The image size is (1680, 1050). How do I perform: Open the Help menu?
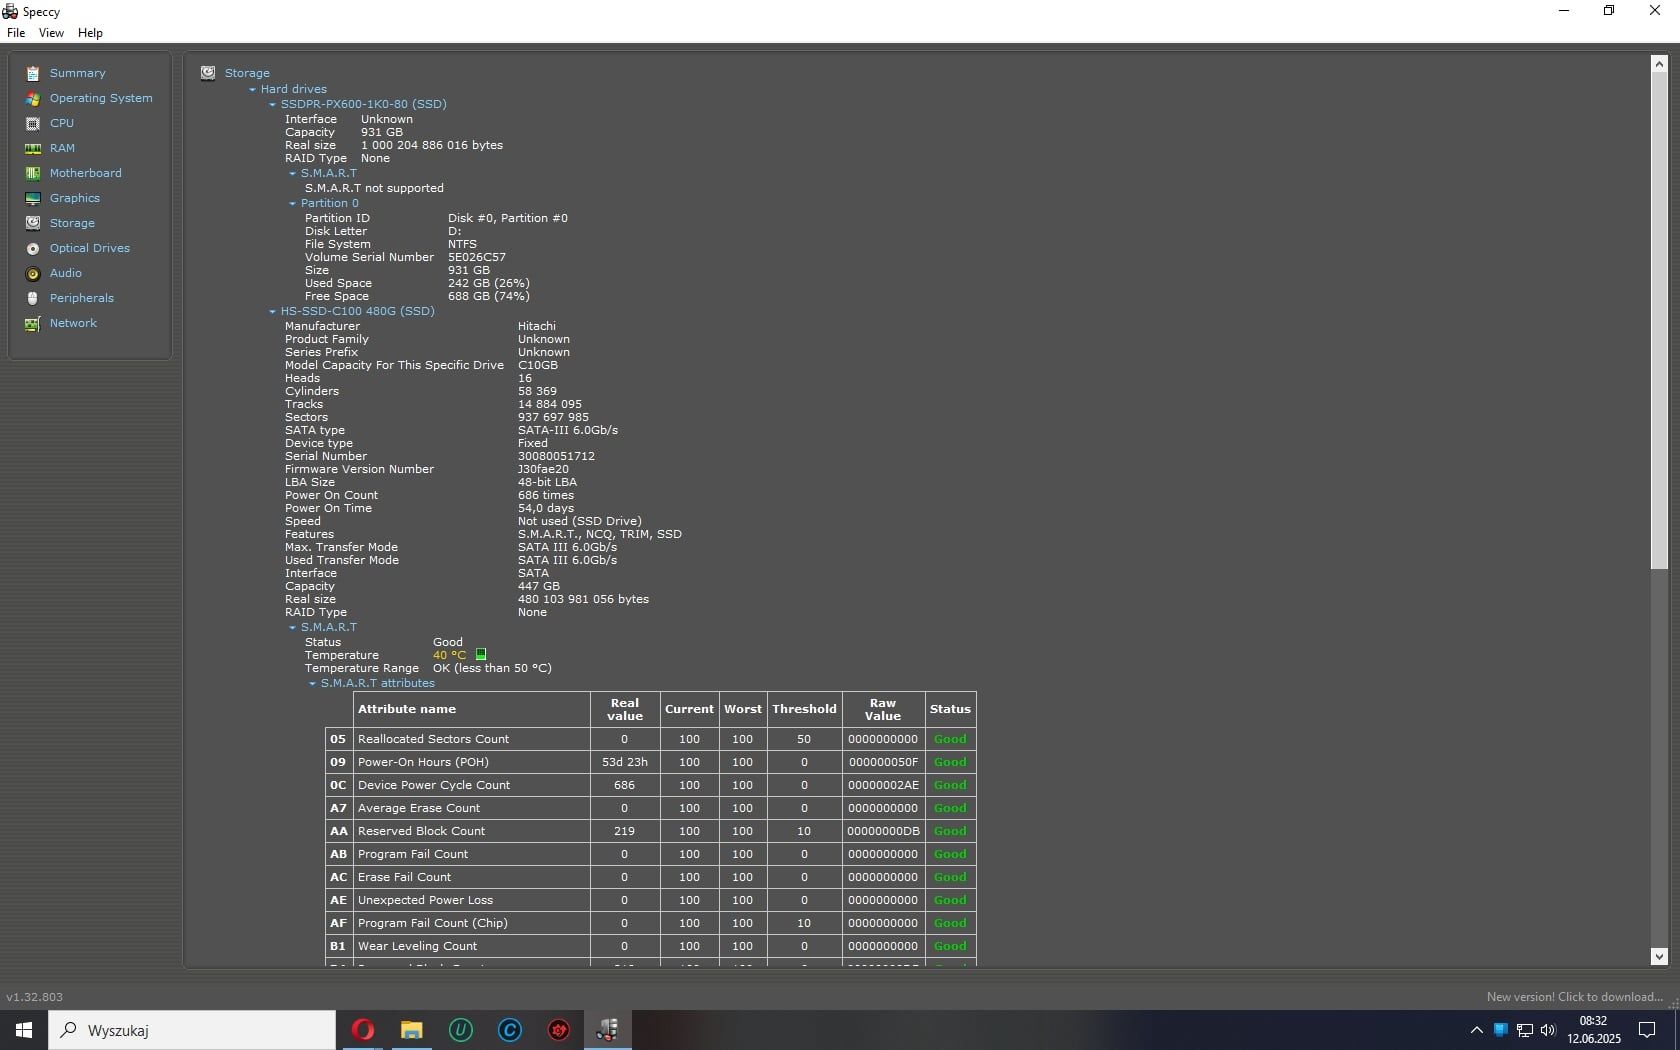(x=90, y=33)
